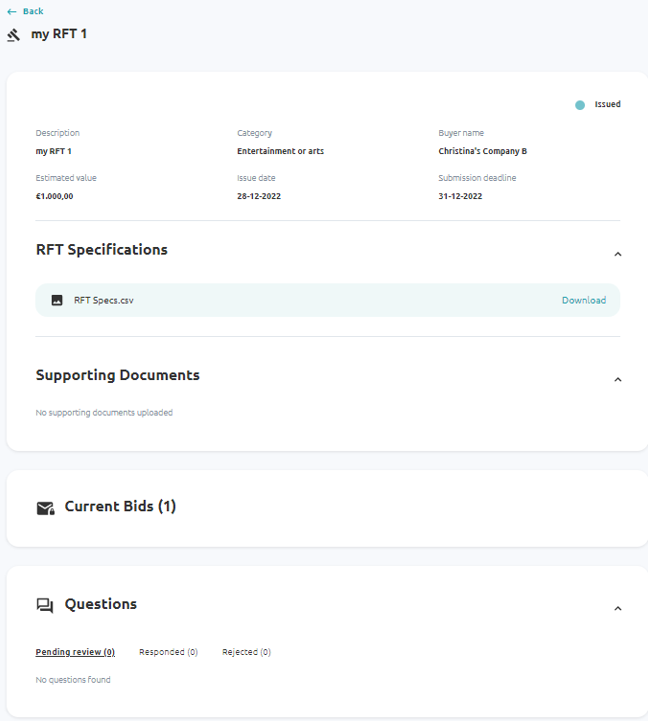Click the Questions chat bubble icon

click(45, 605)
